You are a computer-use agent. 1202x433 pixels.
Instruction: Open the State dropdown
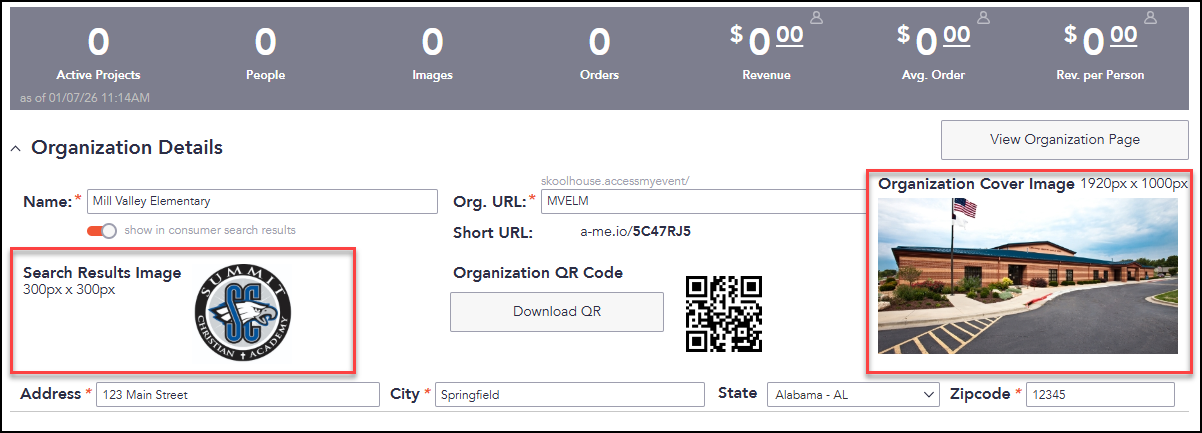click(853, 395)
